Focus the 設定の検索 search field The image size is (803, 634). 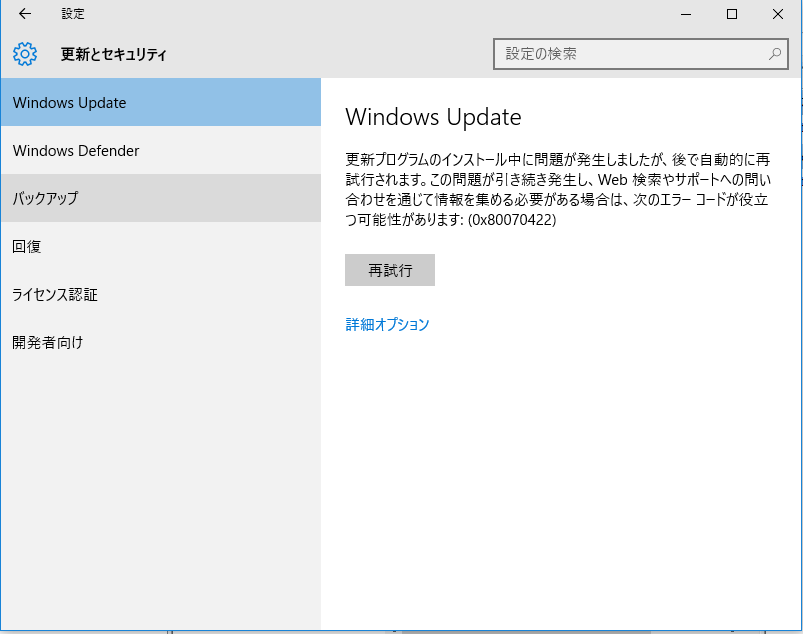coord(641,54)
